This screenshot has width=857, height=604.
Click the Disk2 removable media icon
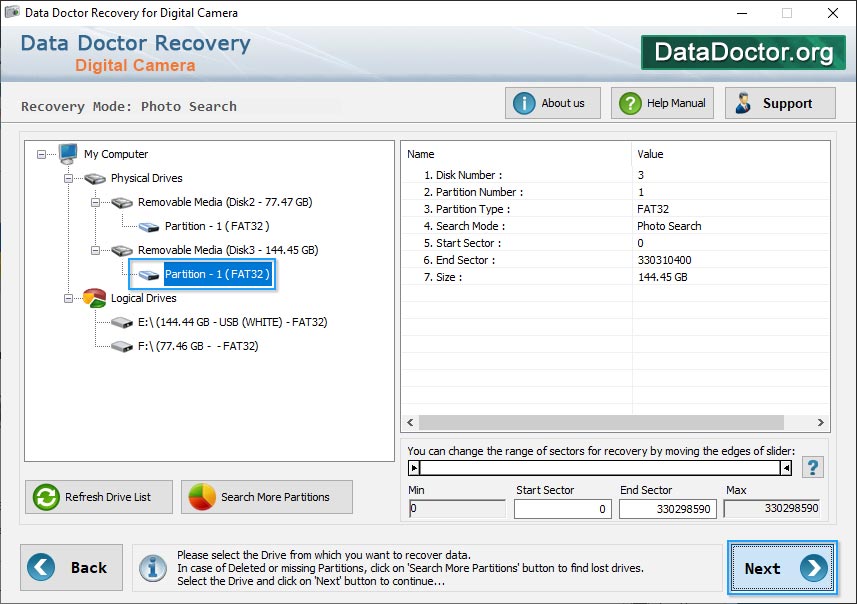coord(122,202)
